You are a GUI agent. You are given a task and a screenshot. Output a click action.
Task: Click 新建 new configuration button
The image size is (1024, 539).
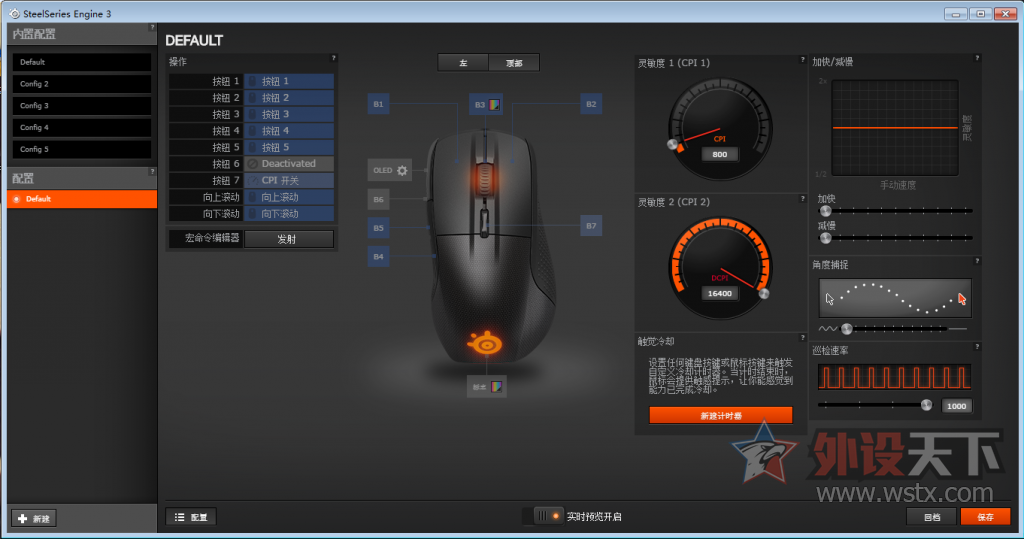34,518
